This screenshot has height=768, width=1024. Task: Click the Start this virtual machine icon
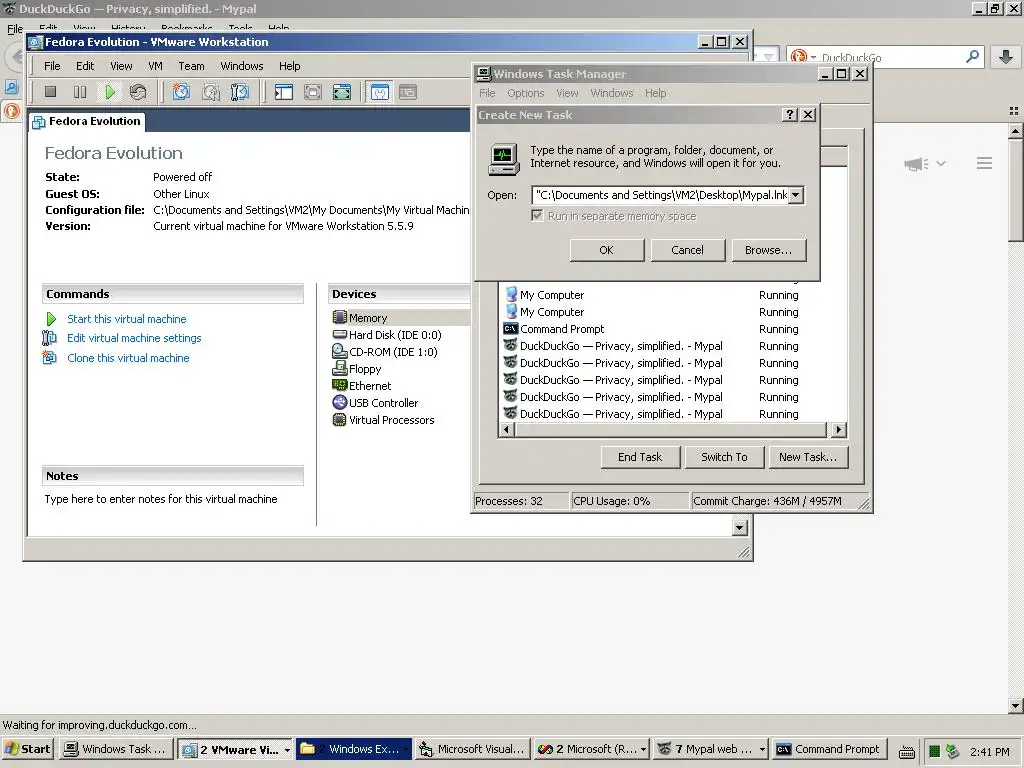(51, 319)
